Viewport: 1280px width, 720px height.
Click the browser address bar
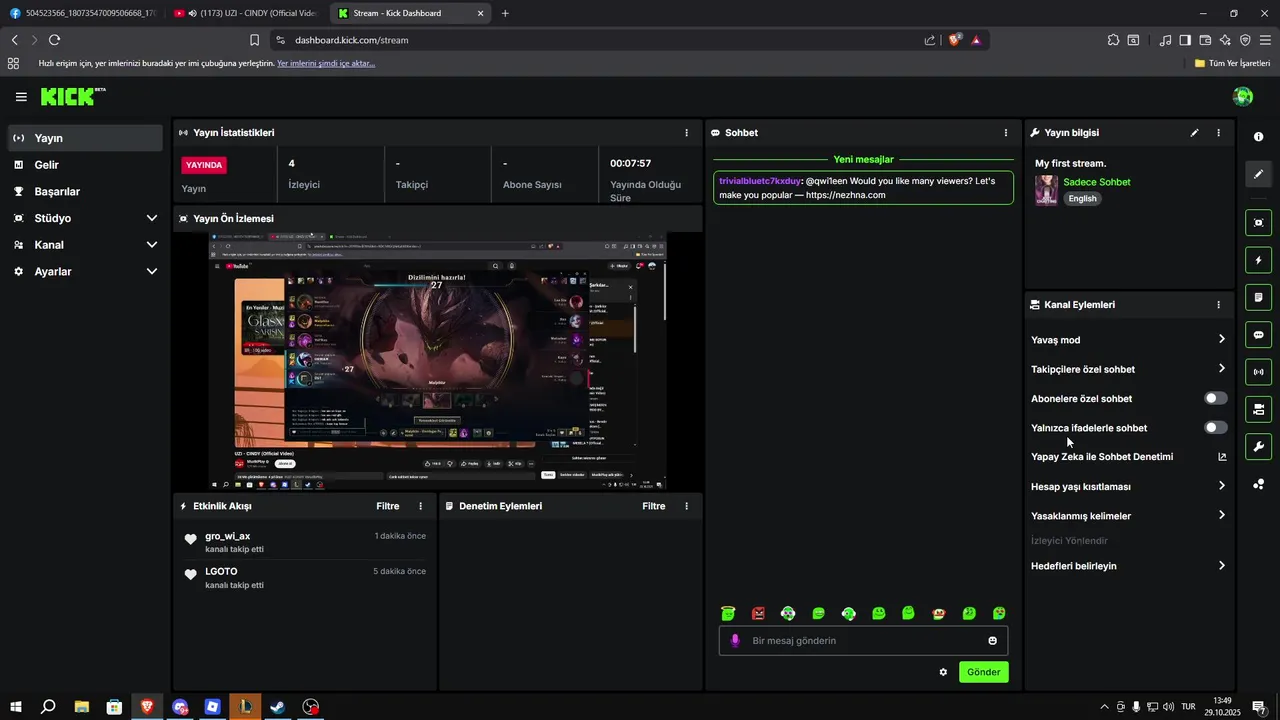600,40
